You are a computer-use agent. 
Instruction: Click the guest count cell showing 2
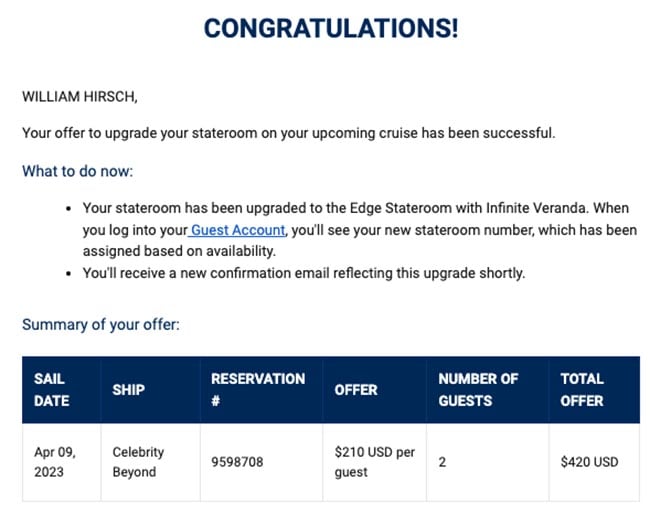pyautogui.click(x=488, y=462)
